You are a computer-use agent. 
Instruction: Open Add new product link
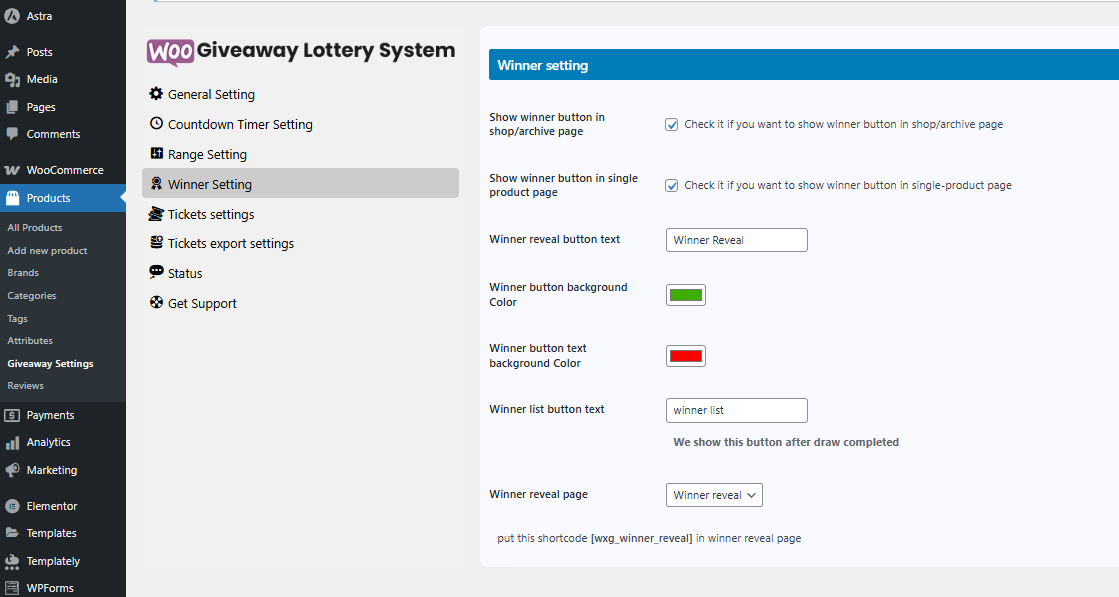pos(47,251)
